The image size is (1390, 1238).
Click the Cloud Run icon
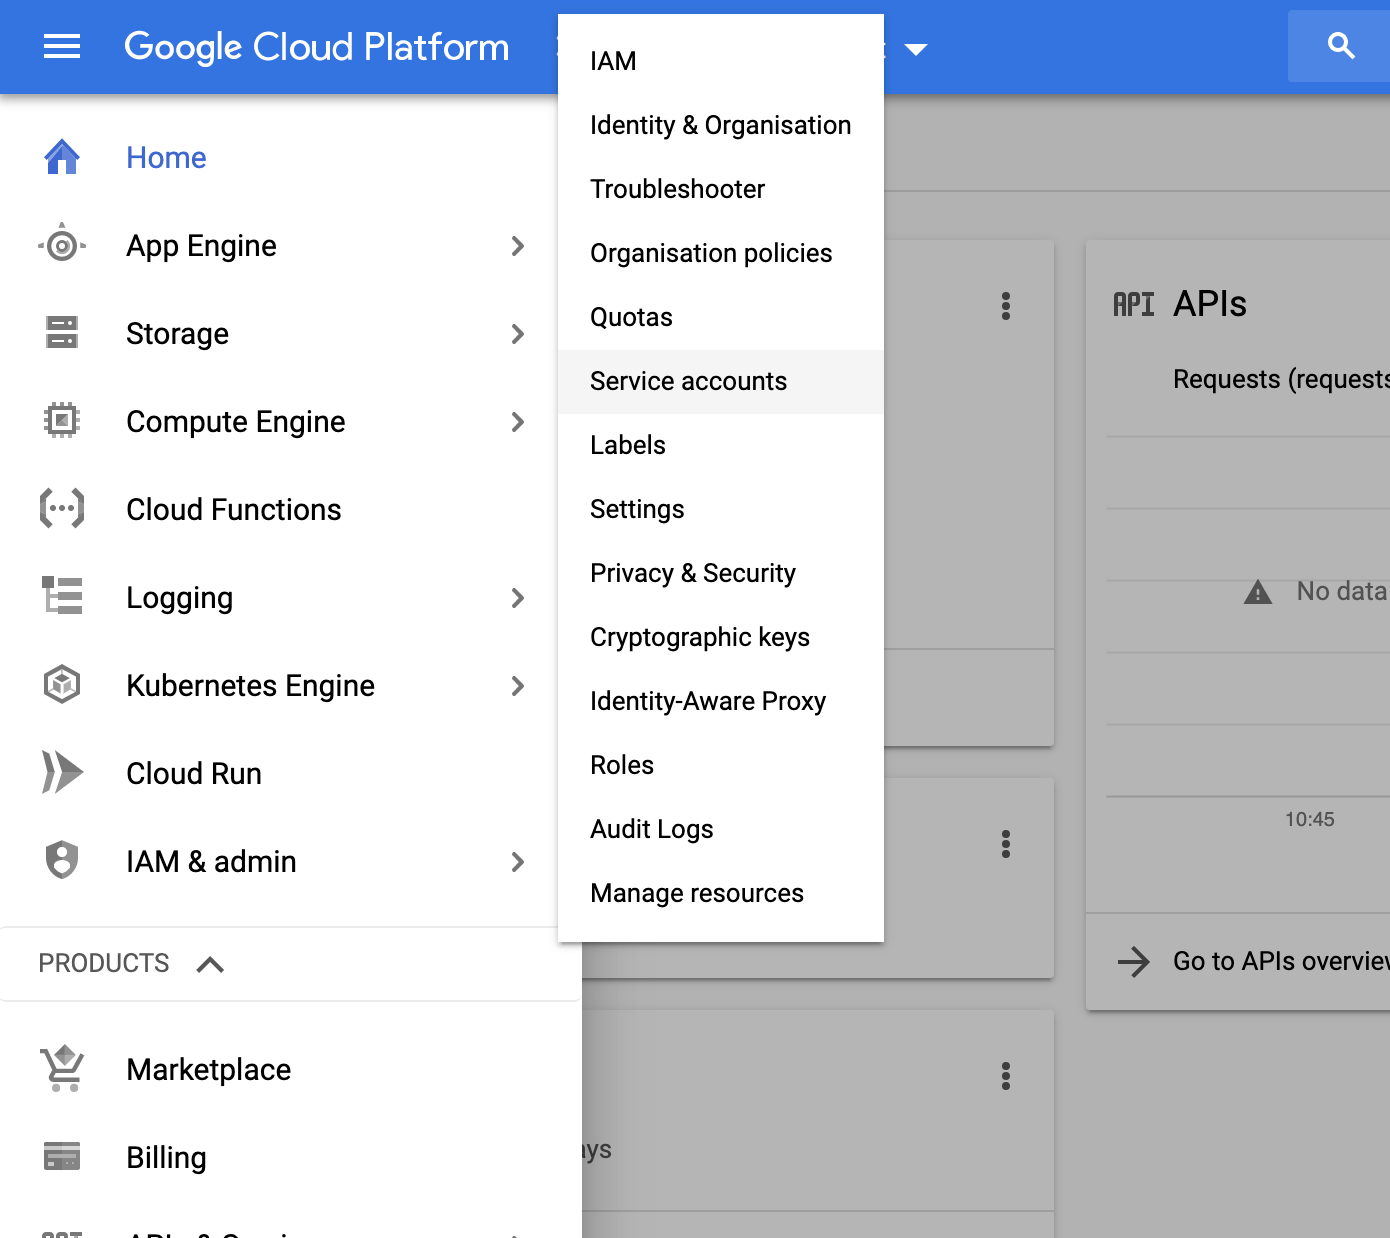(62, 773)
